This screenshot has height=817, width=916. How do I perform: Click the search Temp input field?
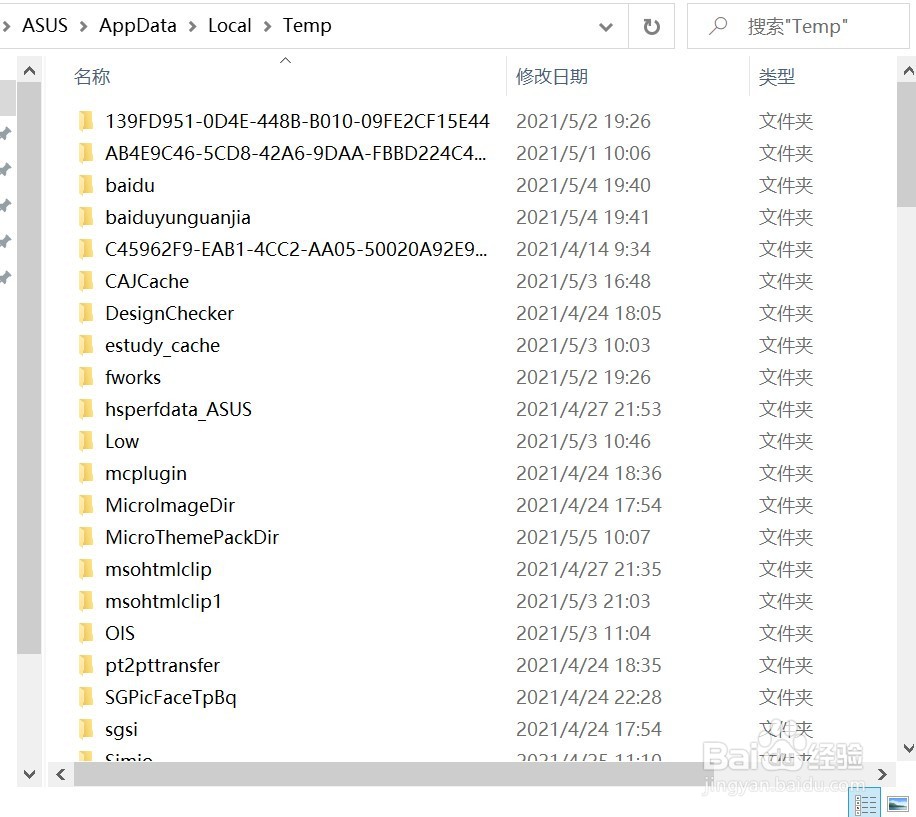(x=798, y=26)
